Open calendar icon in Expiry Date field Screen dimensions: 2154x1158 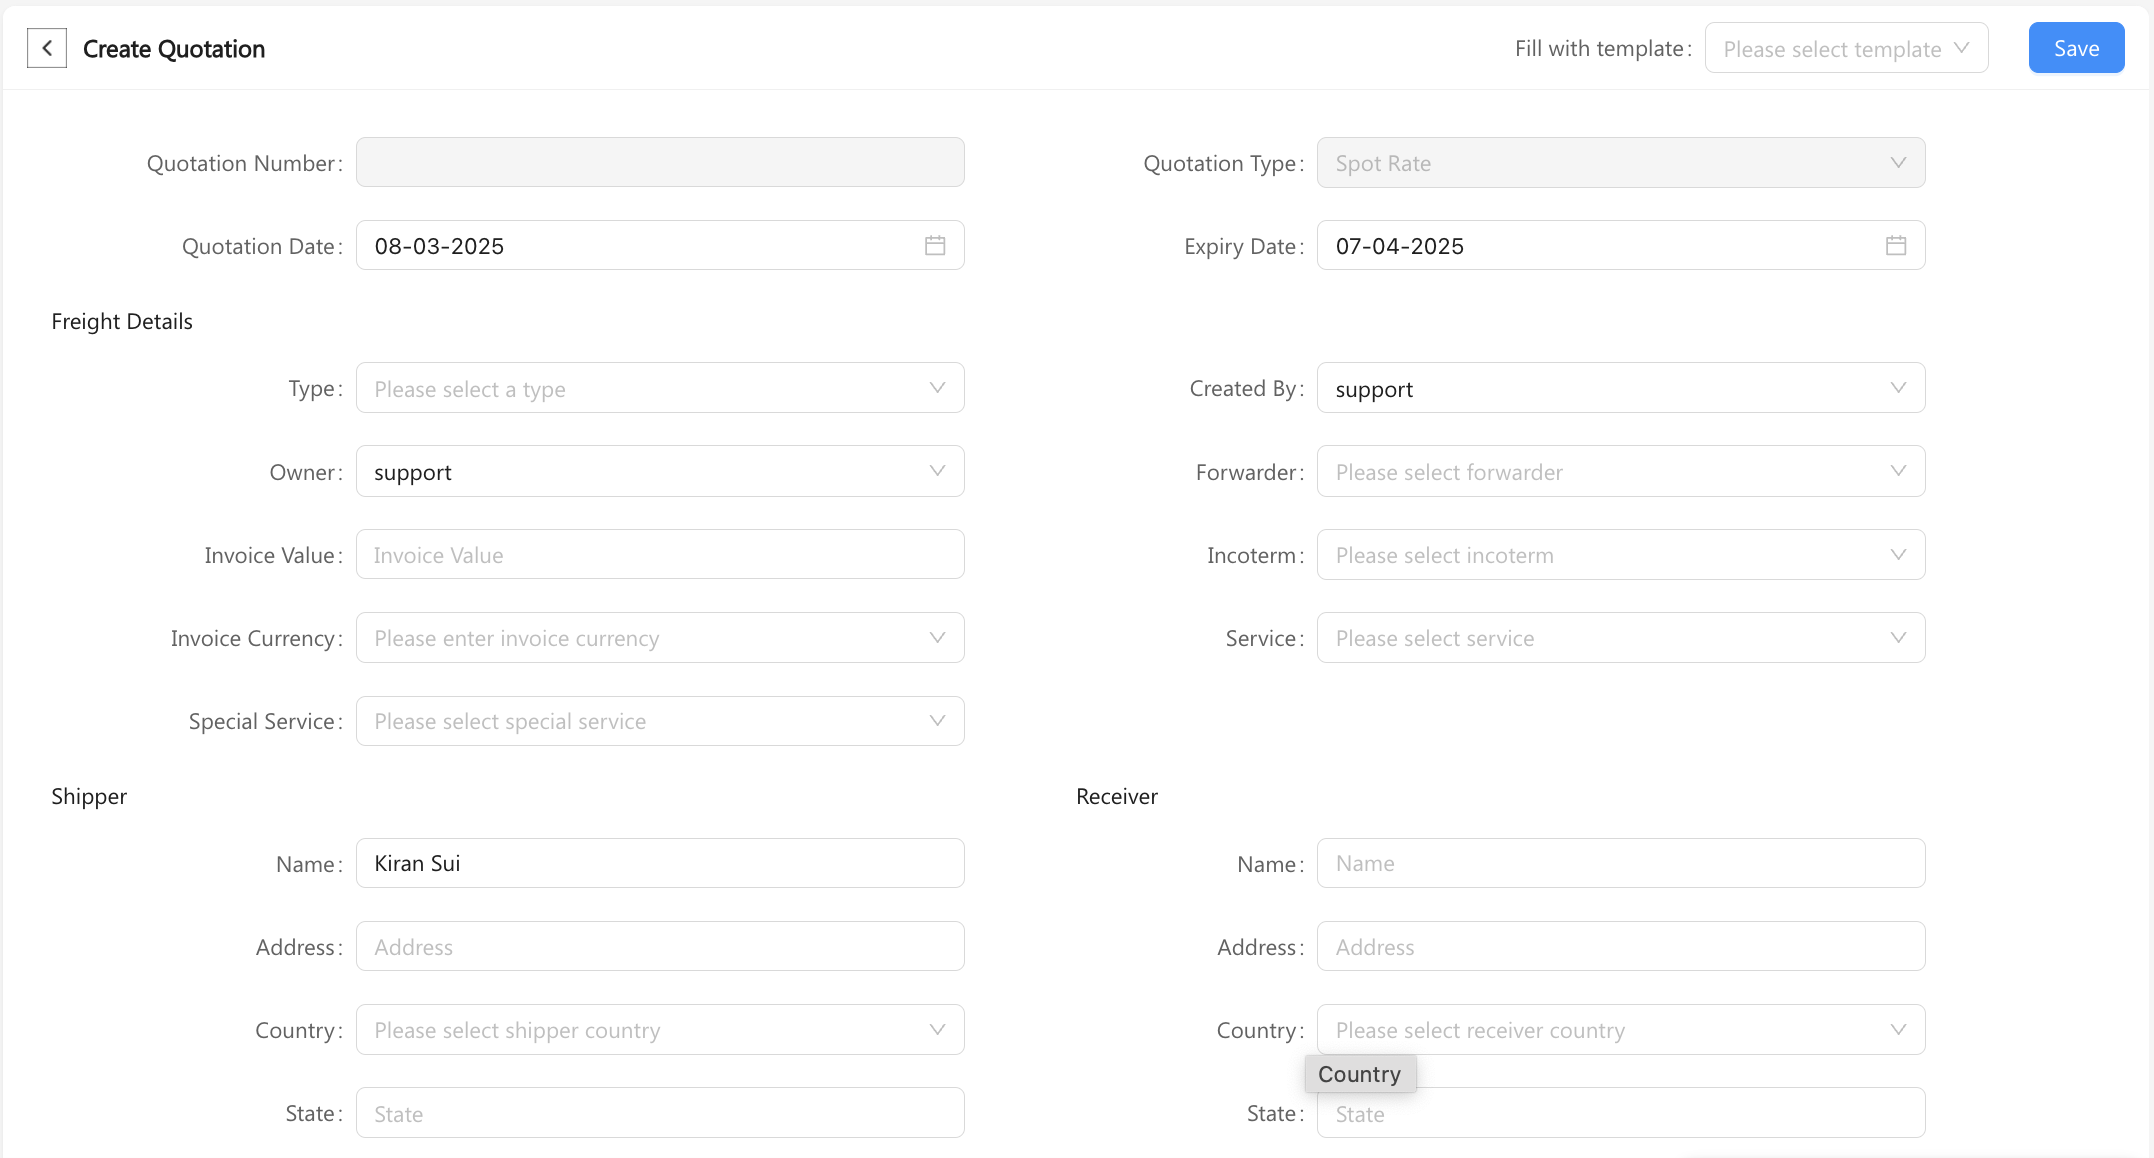[1896, 246]
